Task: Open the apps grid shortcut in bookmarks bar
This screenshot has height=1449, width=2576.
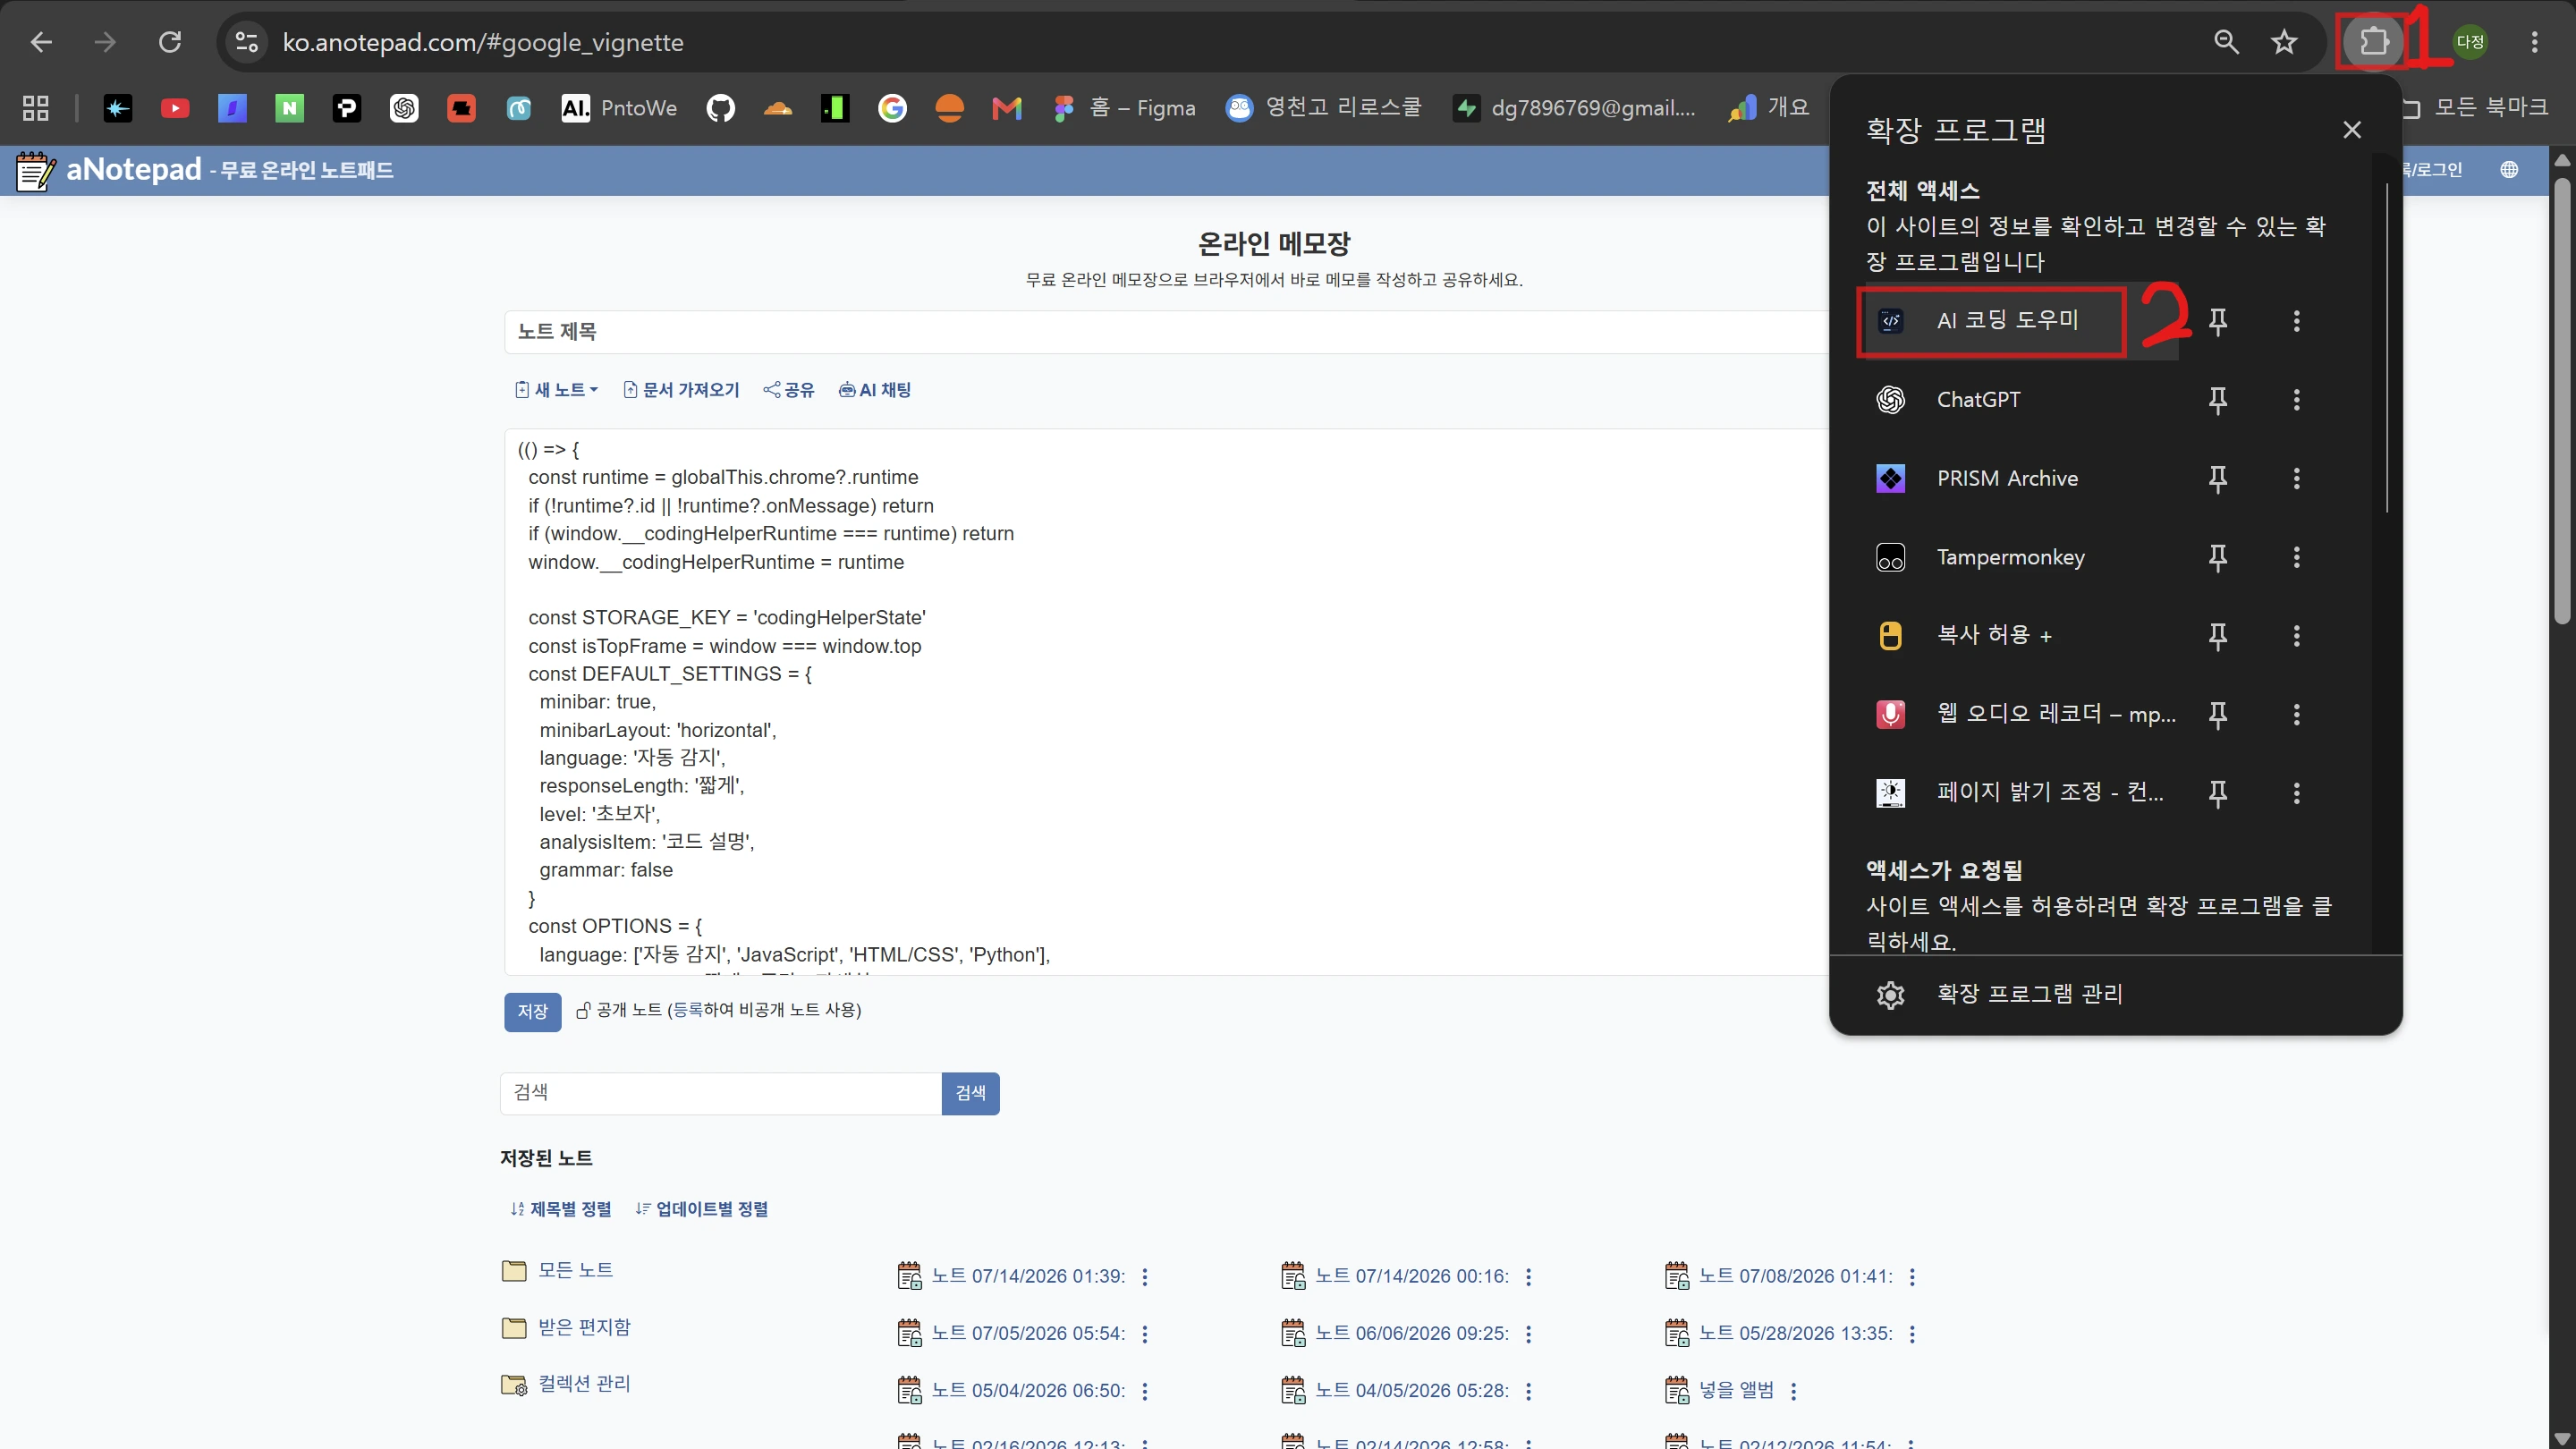Action: (36, 108)
